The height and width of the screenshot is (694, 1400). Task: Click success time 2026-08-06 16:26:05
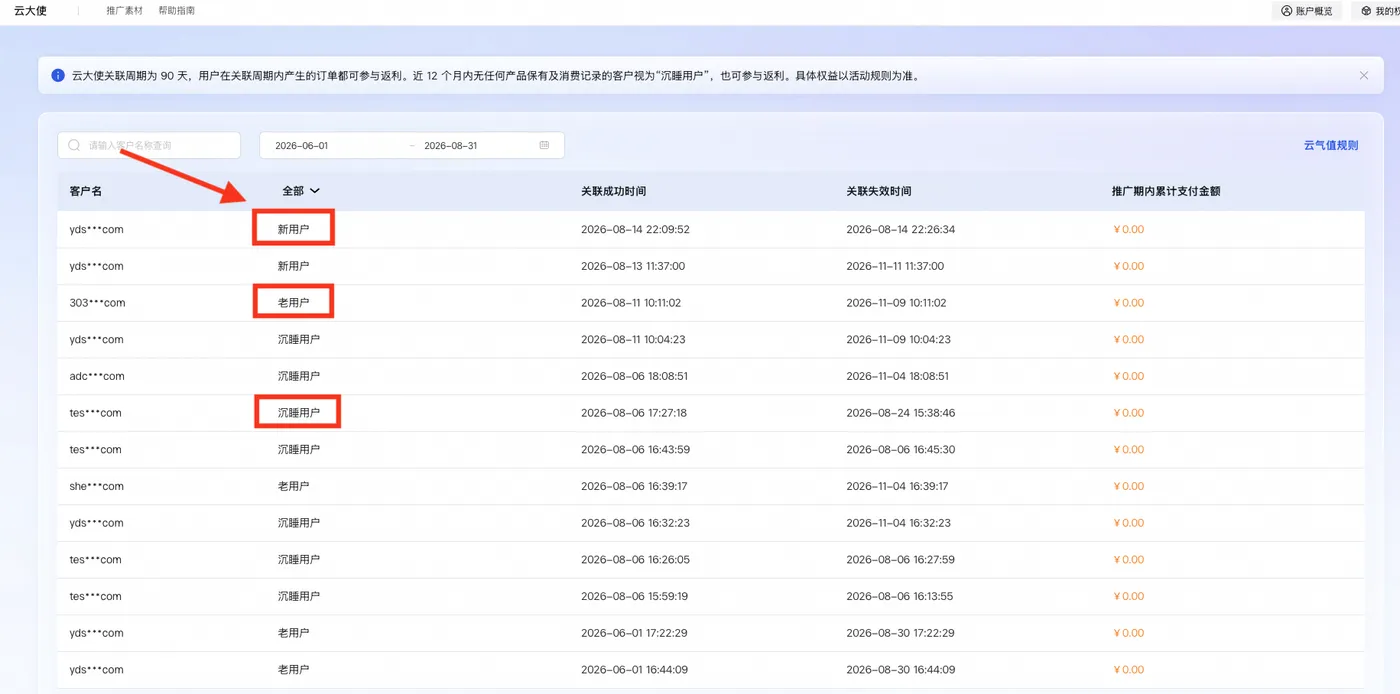(635, 560)
